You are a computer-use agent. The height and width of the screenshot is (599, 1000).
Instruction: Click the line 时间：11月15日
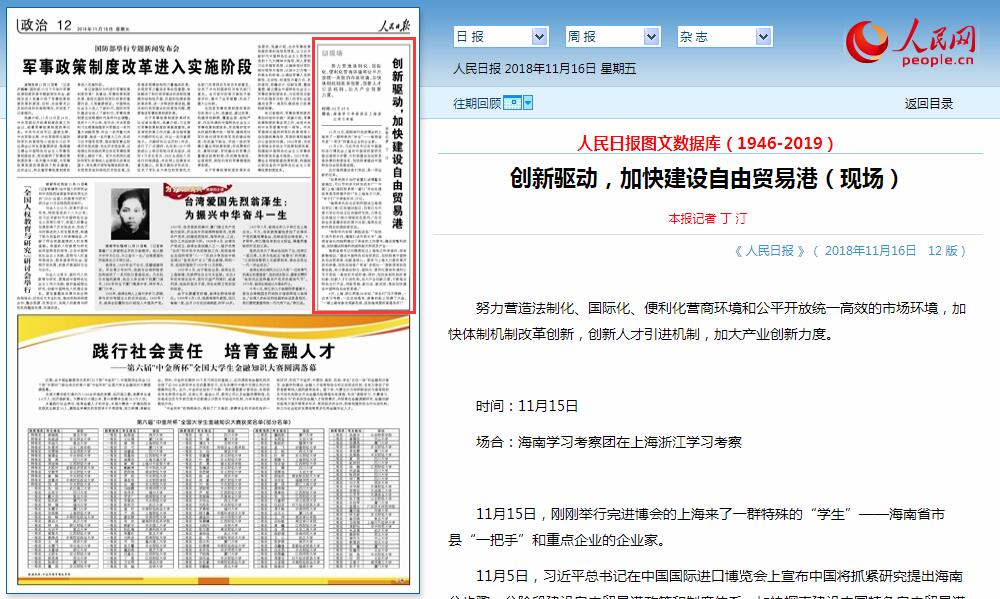click(x=527, y=406)
